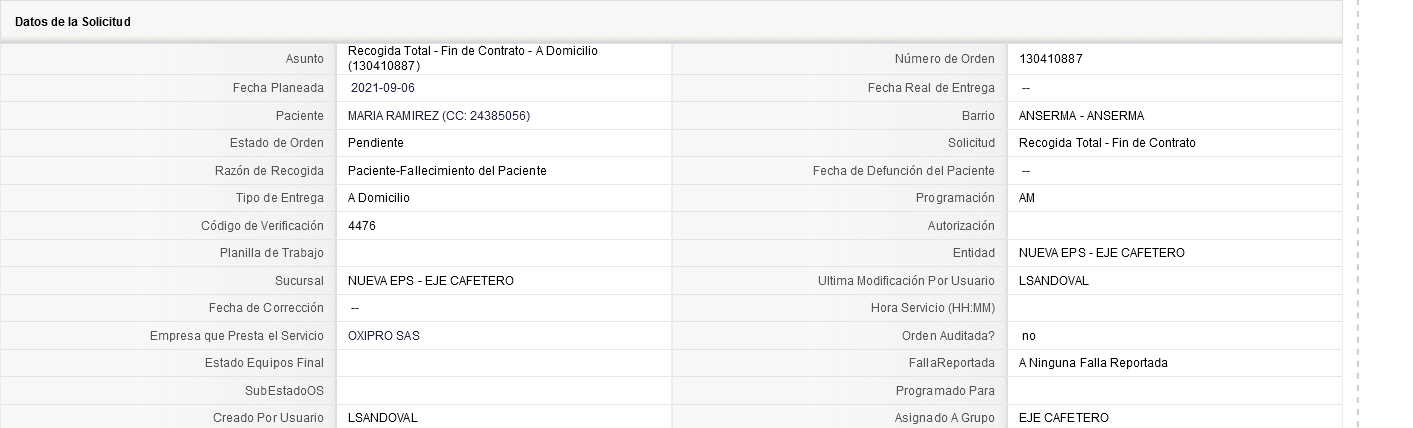
Task: Click the Entidad NUEVA EPS - EJE CAFETERO value
Action: pos(1102,253)
